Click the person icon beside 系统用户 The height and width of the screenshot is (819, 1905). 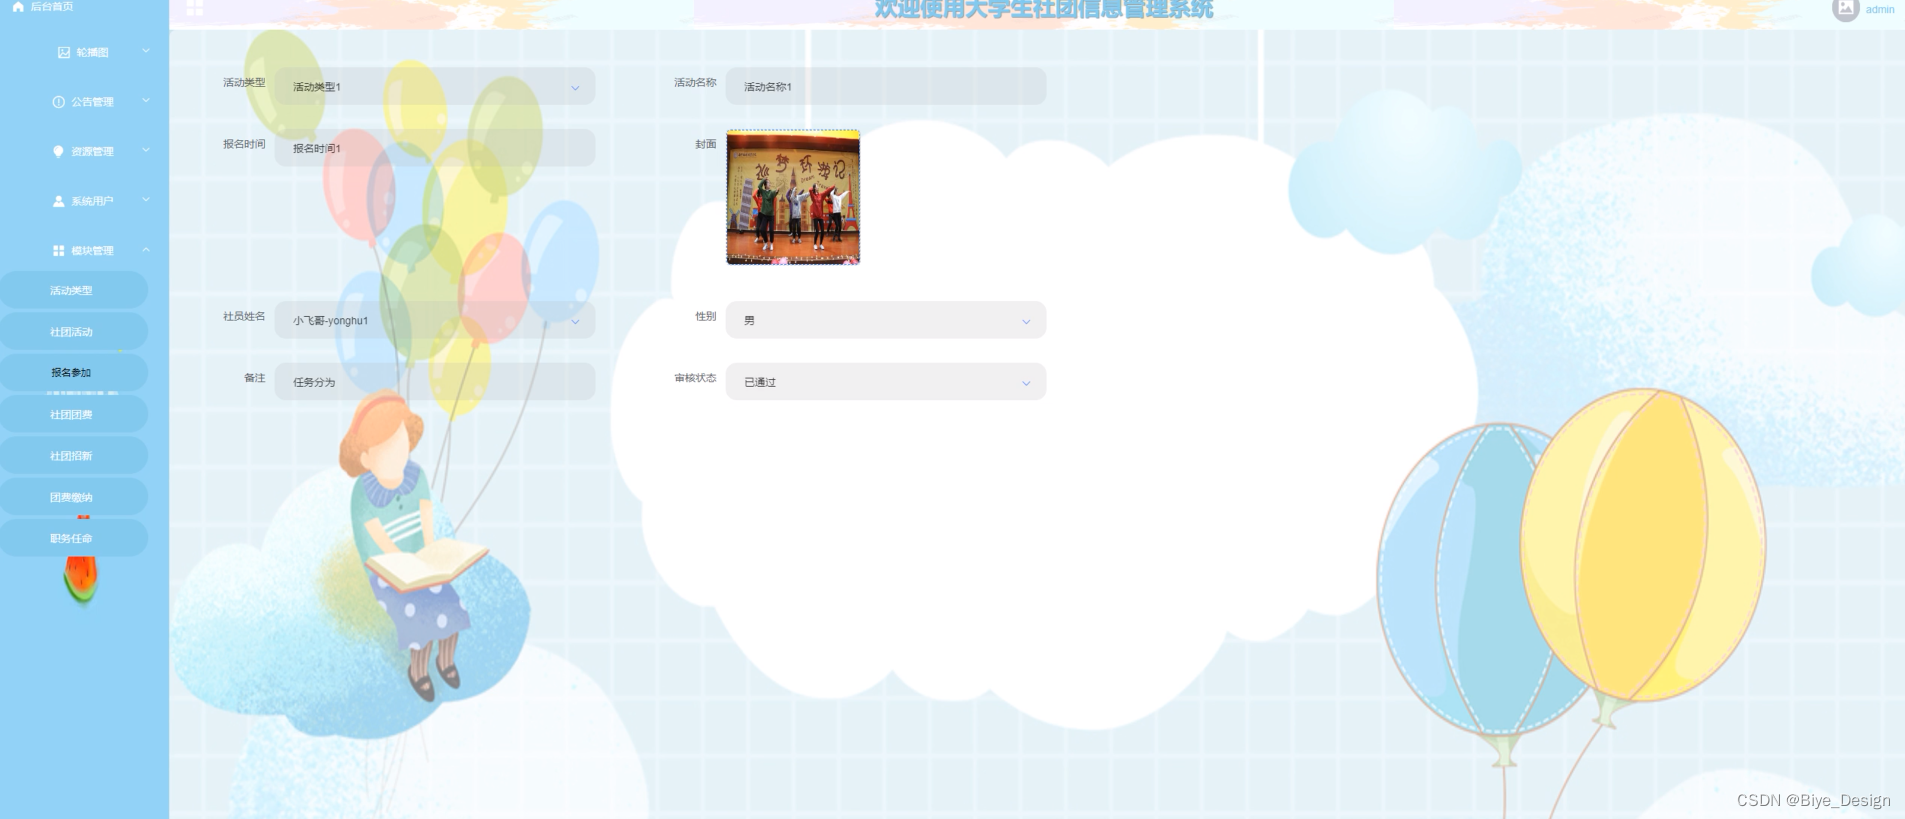point(58,201)
